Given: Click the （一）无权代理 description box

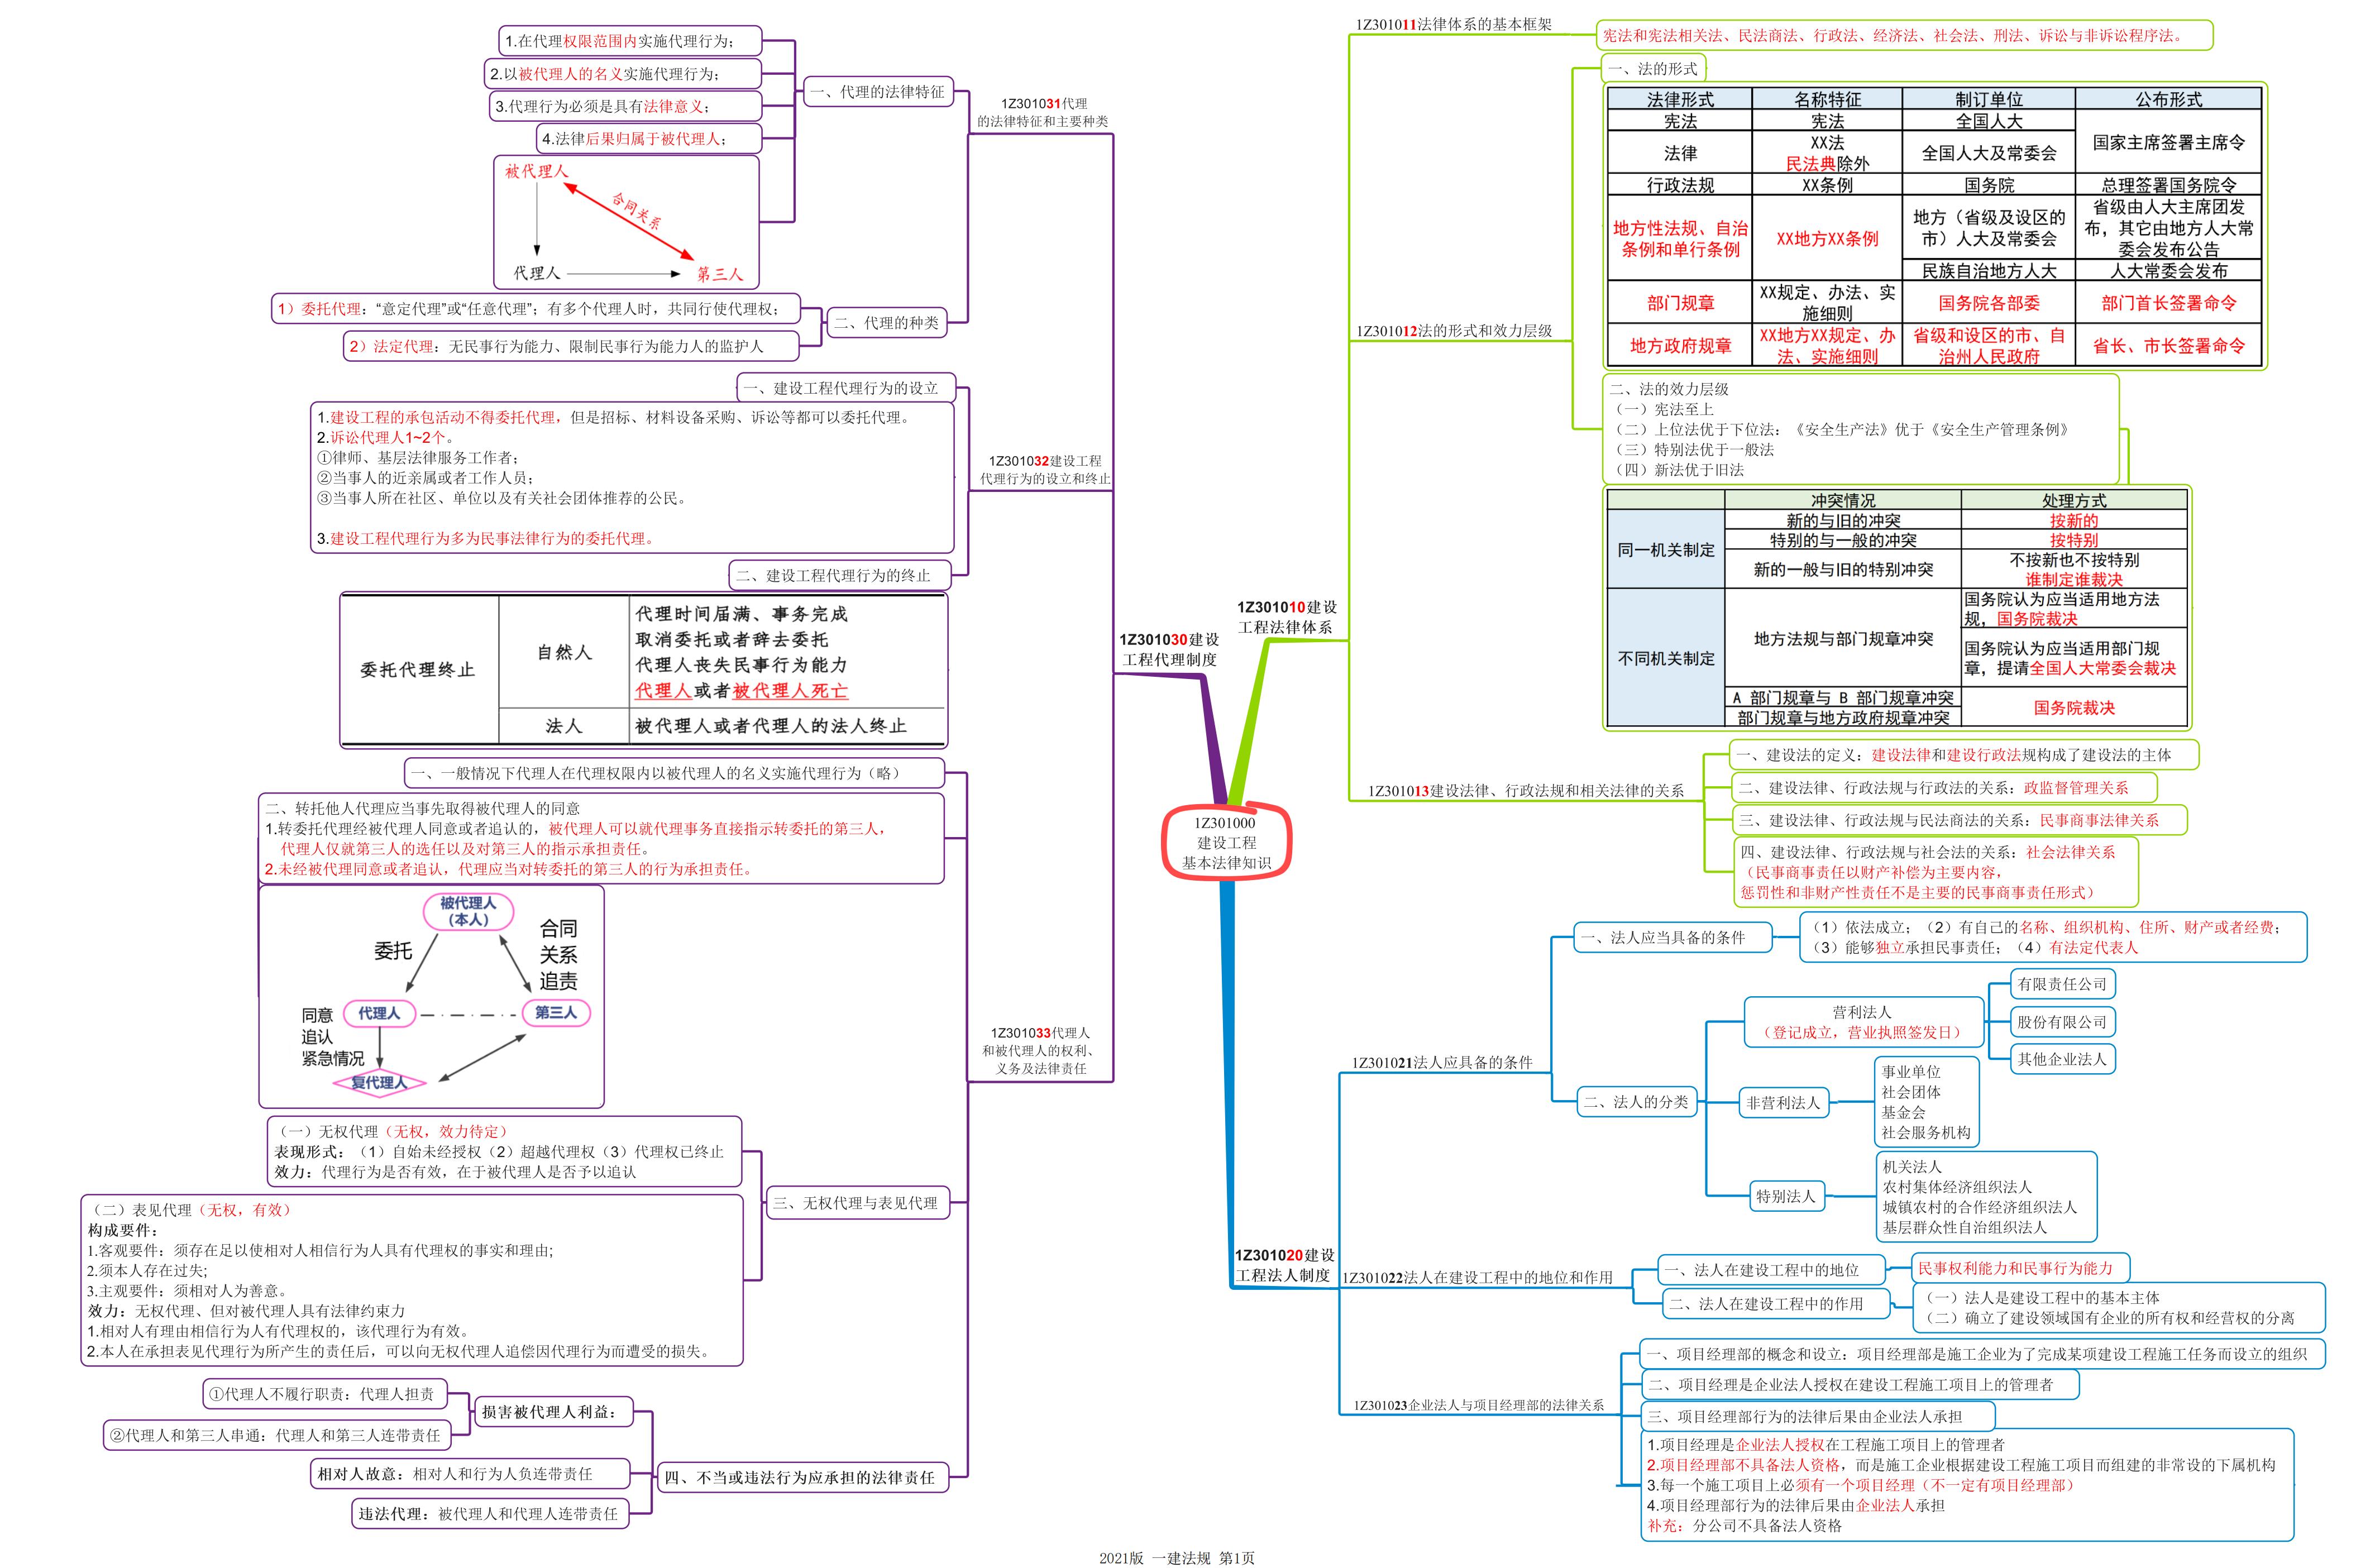Looking at the screenshot, I should 505,1151.
